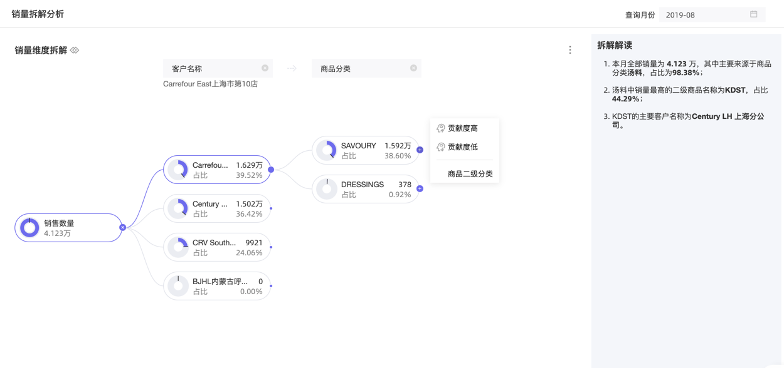
Task: Click the 0.92% share value
Action: coord(400,194)
